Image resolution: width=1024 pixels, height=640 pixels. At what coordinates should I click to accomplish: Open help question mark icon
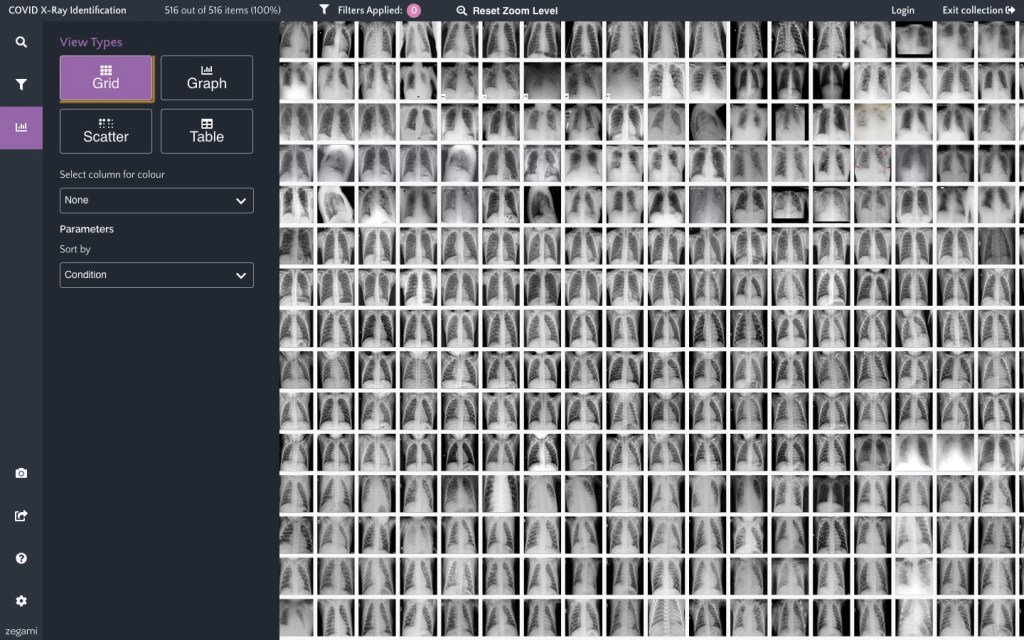[x=21, y=558]
